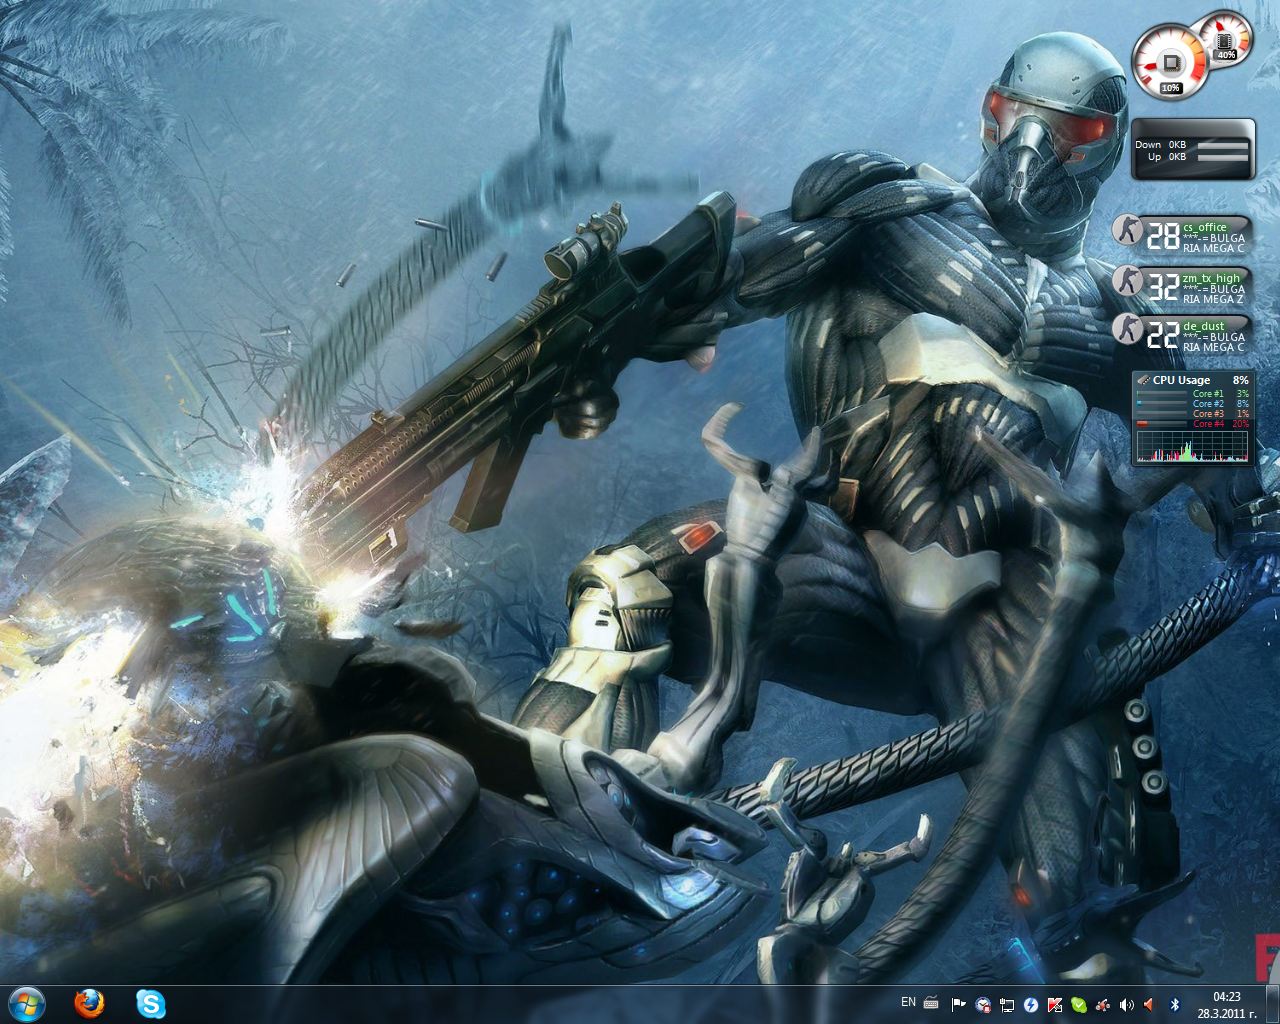Screen dimensions: 1280x1024
Task: Open the network connection tray icon
Action: pyautogui.click(x=1007, y=1005)
